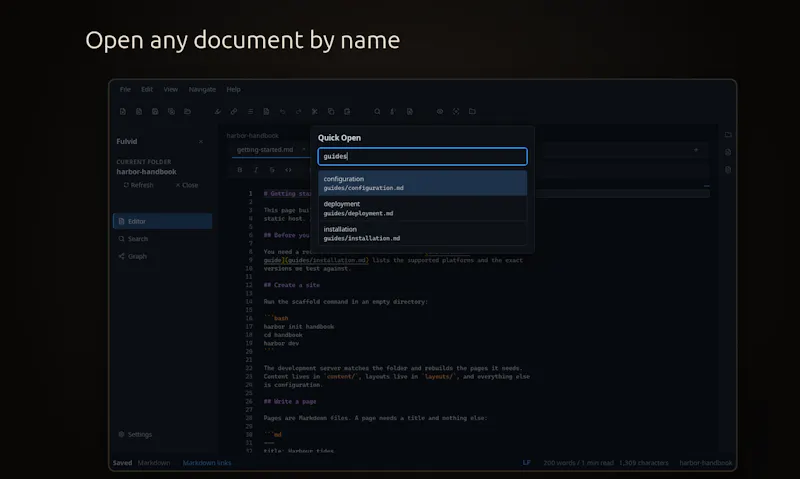Click harbor-handbook folder name in sidebar
The height and width of the screenshot is (479, 800).
tap(146, 172)
